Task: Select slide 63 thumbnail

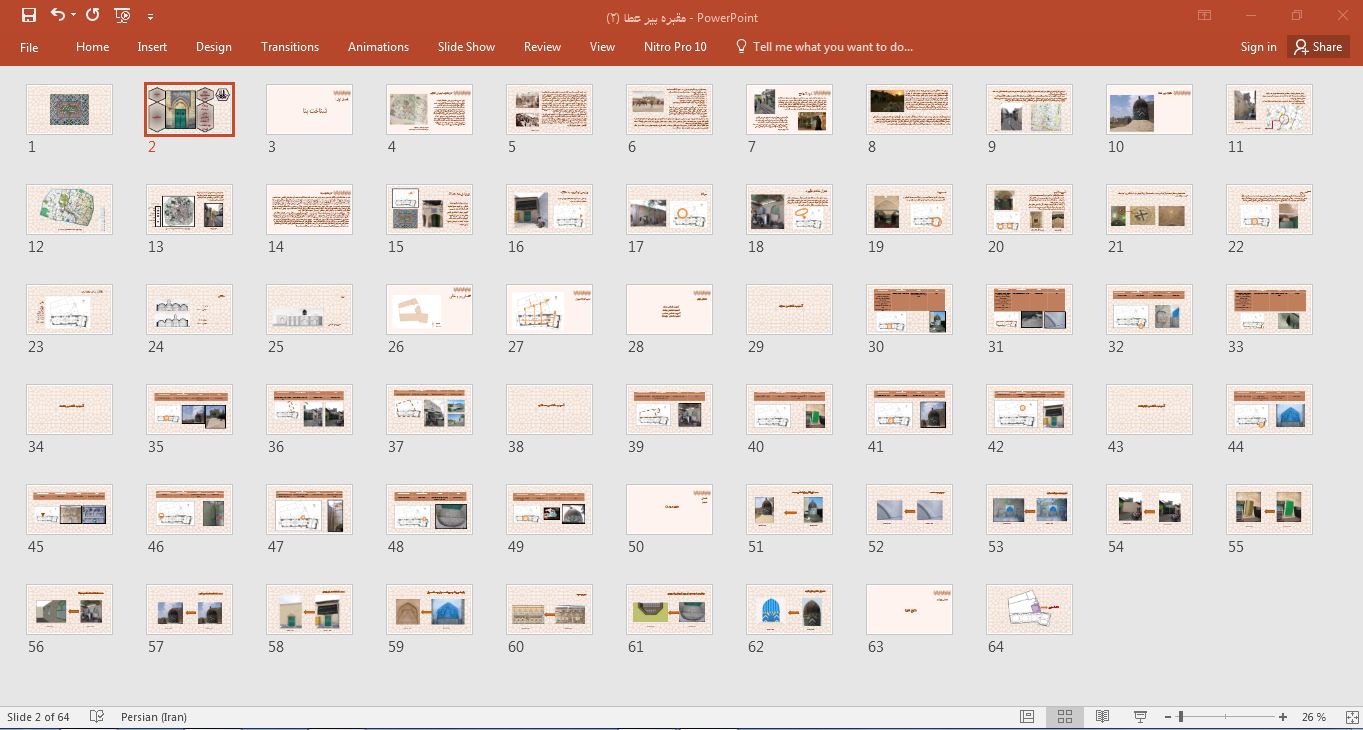Action: (x=909, y=609)
